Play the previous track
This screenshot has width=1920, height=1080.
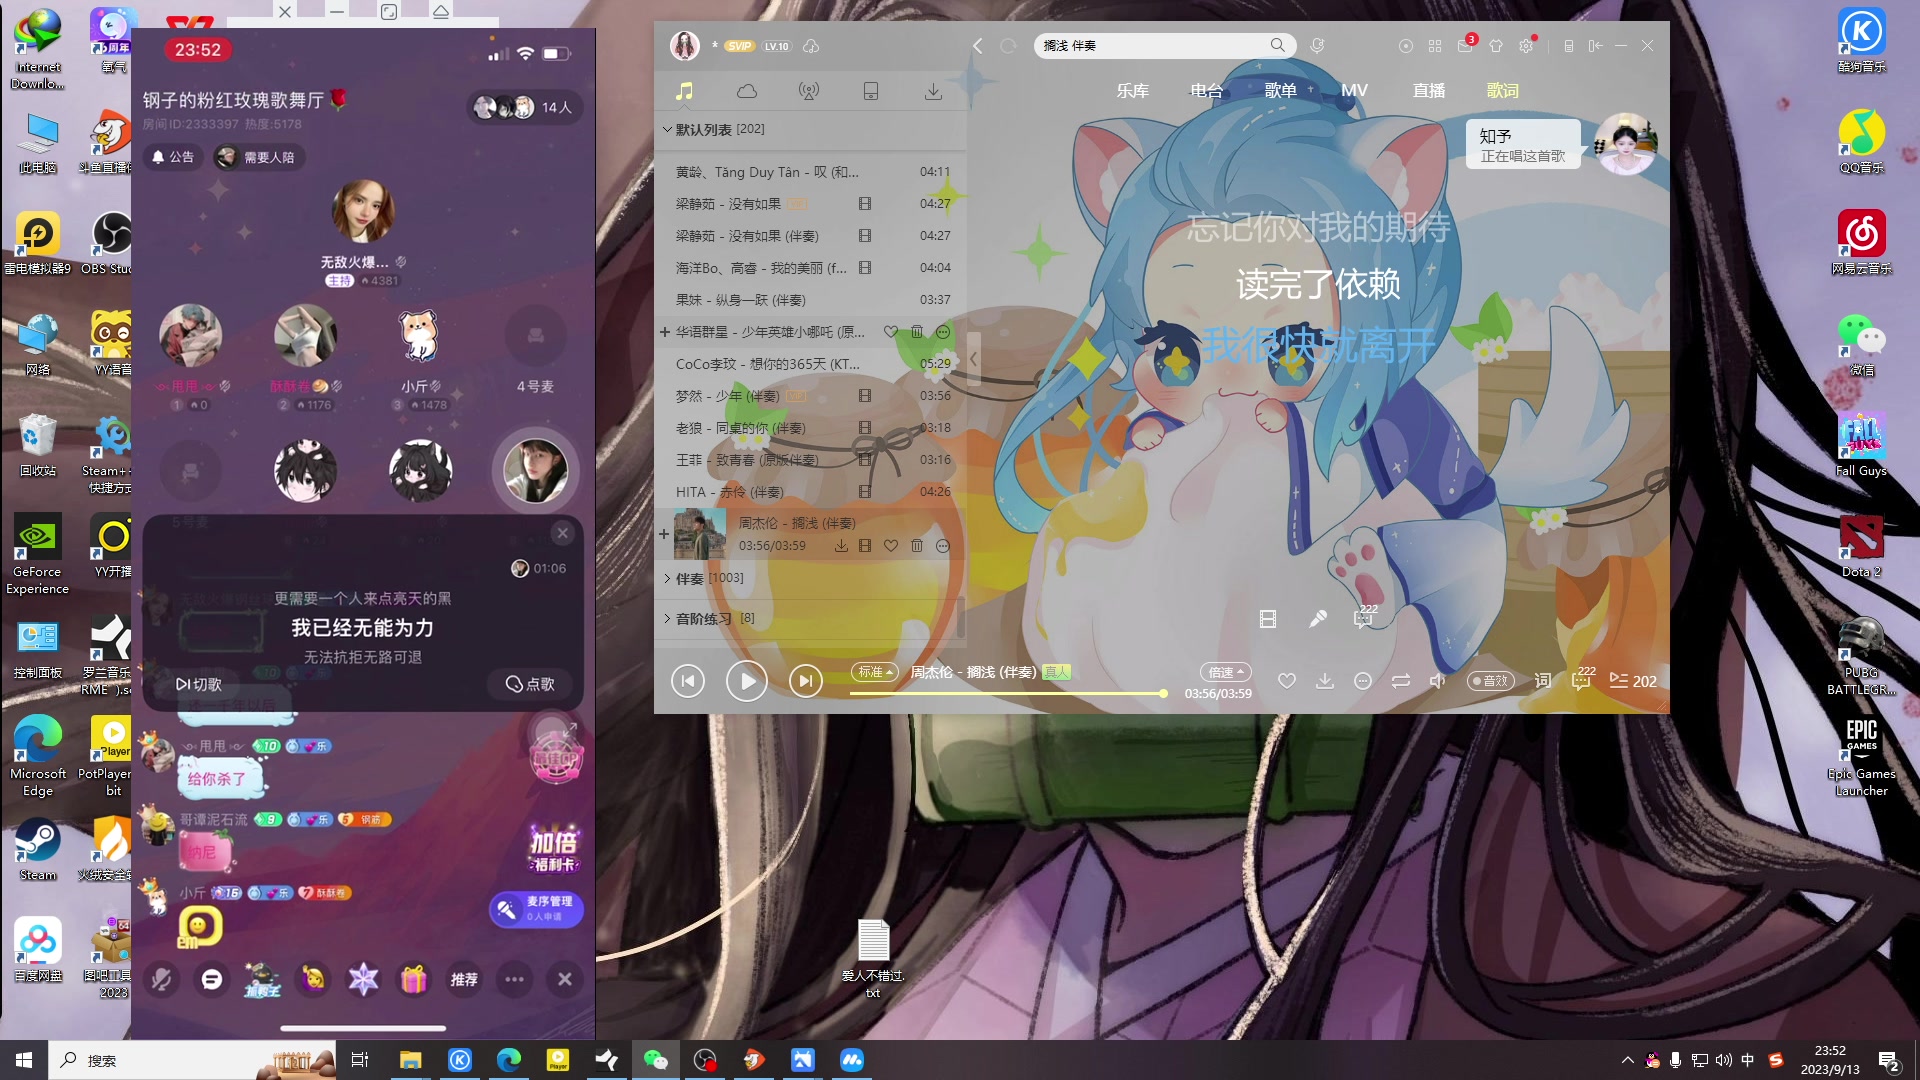click(x=688, y=681)
